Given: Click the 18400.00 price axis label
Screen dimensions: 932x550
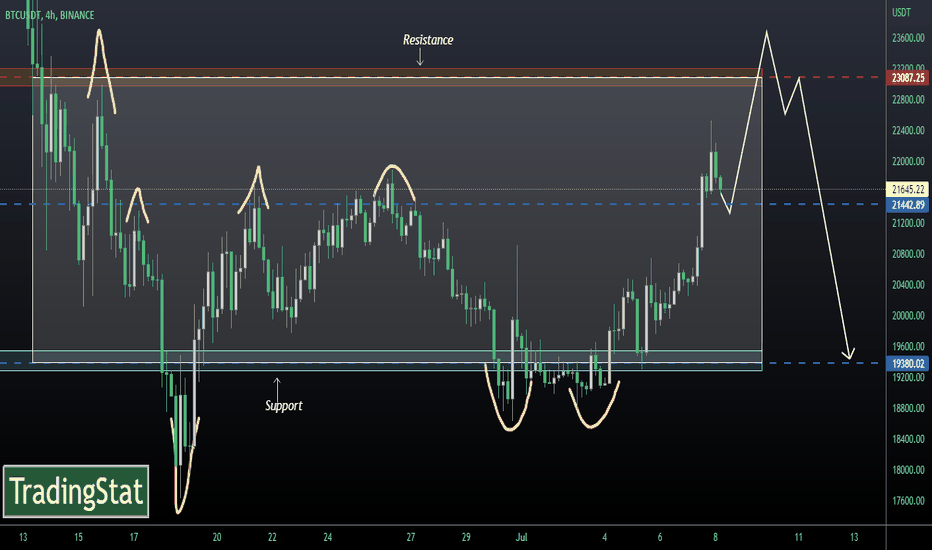Looking at the screenshot, I should (x=908, y=439).
